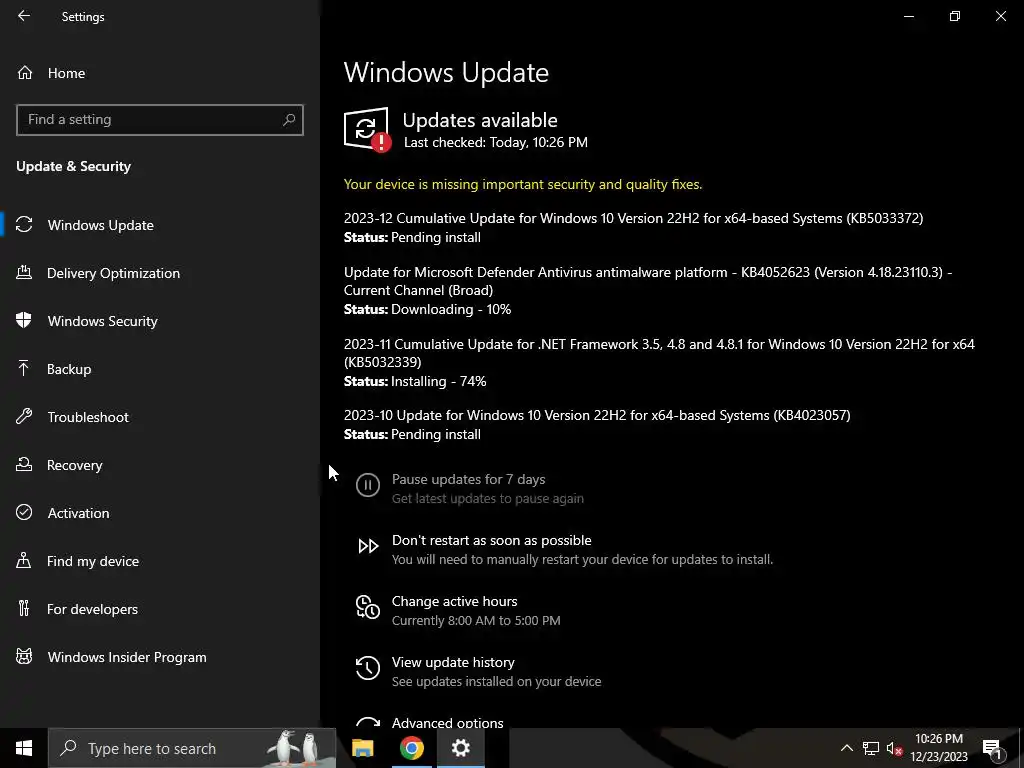The height and width of the screenshot is (768, 1024).
Task: Click the back arrow in Settings
Action: pos(24,16)
